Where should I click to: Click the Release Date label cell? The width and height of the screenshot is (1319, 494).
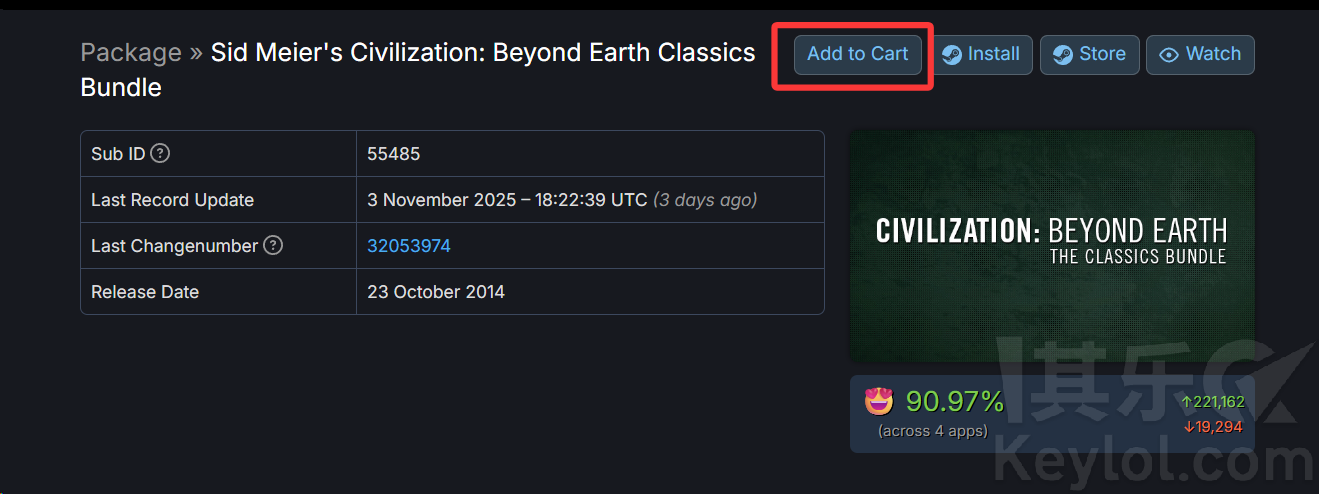[x=145, y=292]
